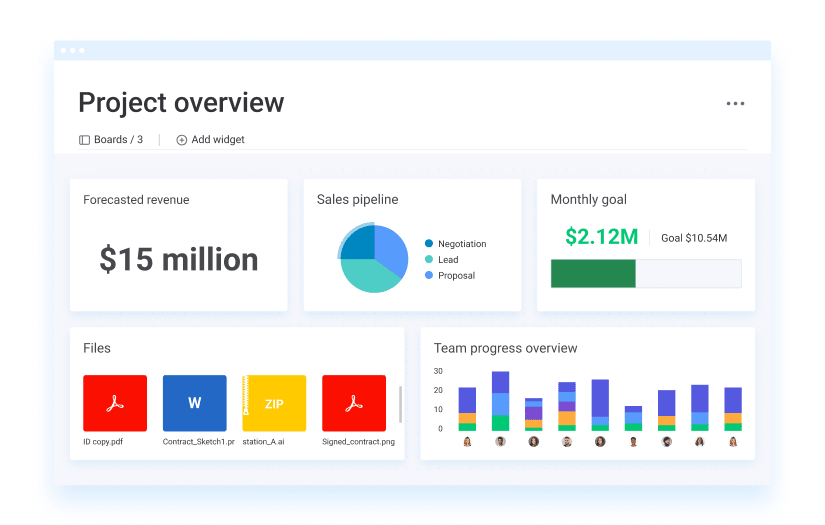Open the ID copy.pdf file icon
Image resolution: width=825 pixels, height=525 pixels.
click(x=115, y=403)
